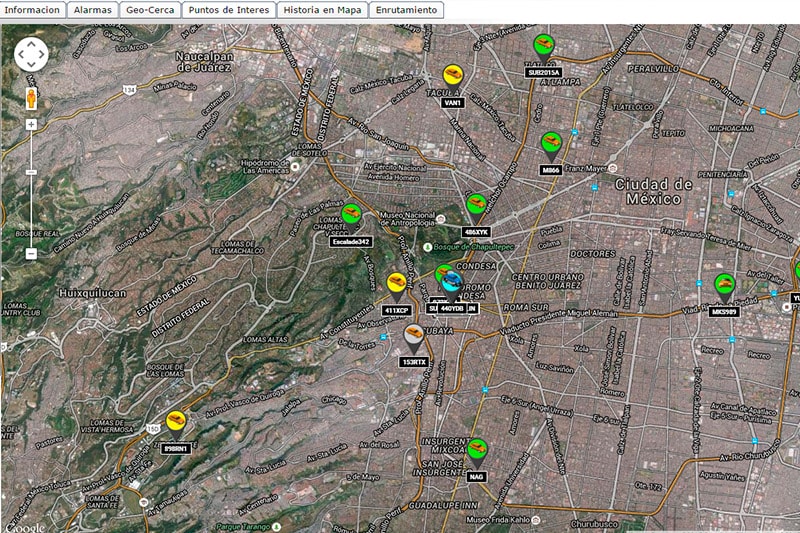800x533 pixels.
Task: Open the Informacion tab
Action: pyautogui.click(x=32, y=10)
